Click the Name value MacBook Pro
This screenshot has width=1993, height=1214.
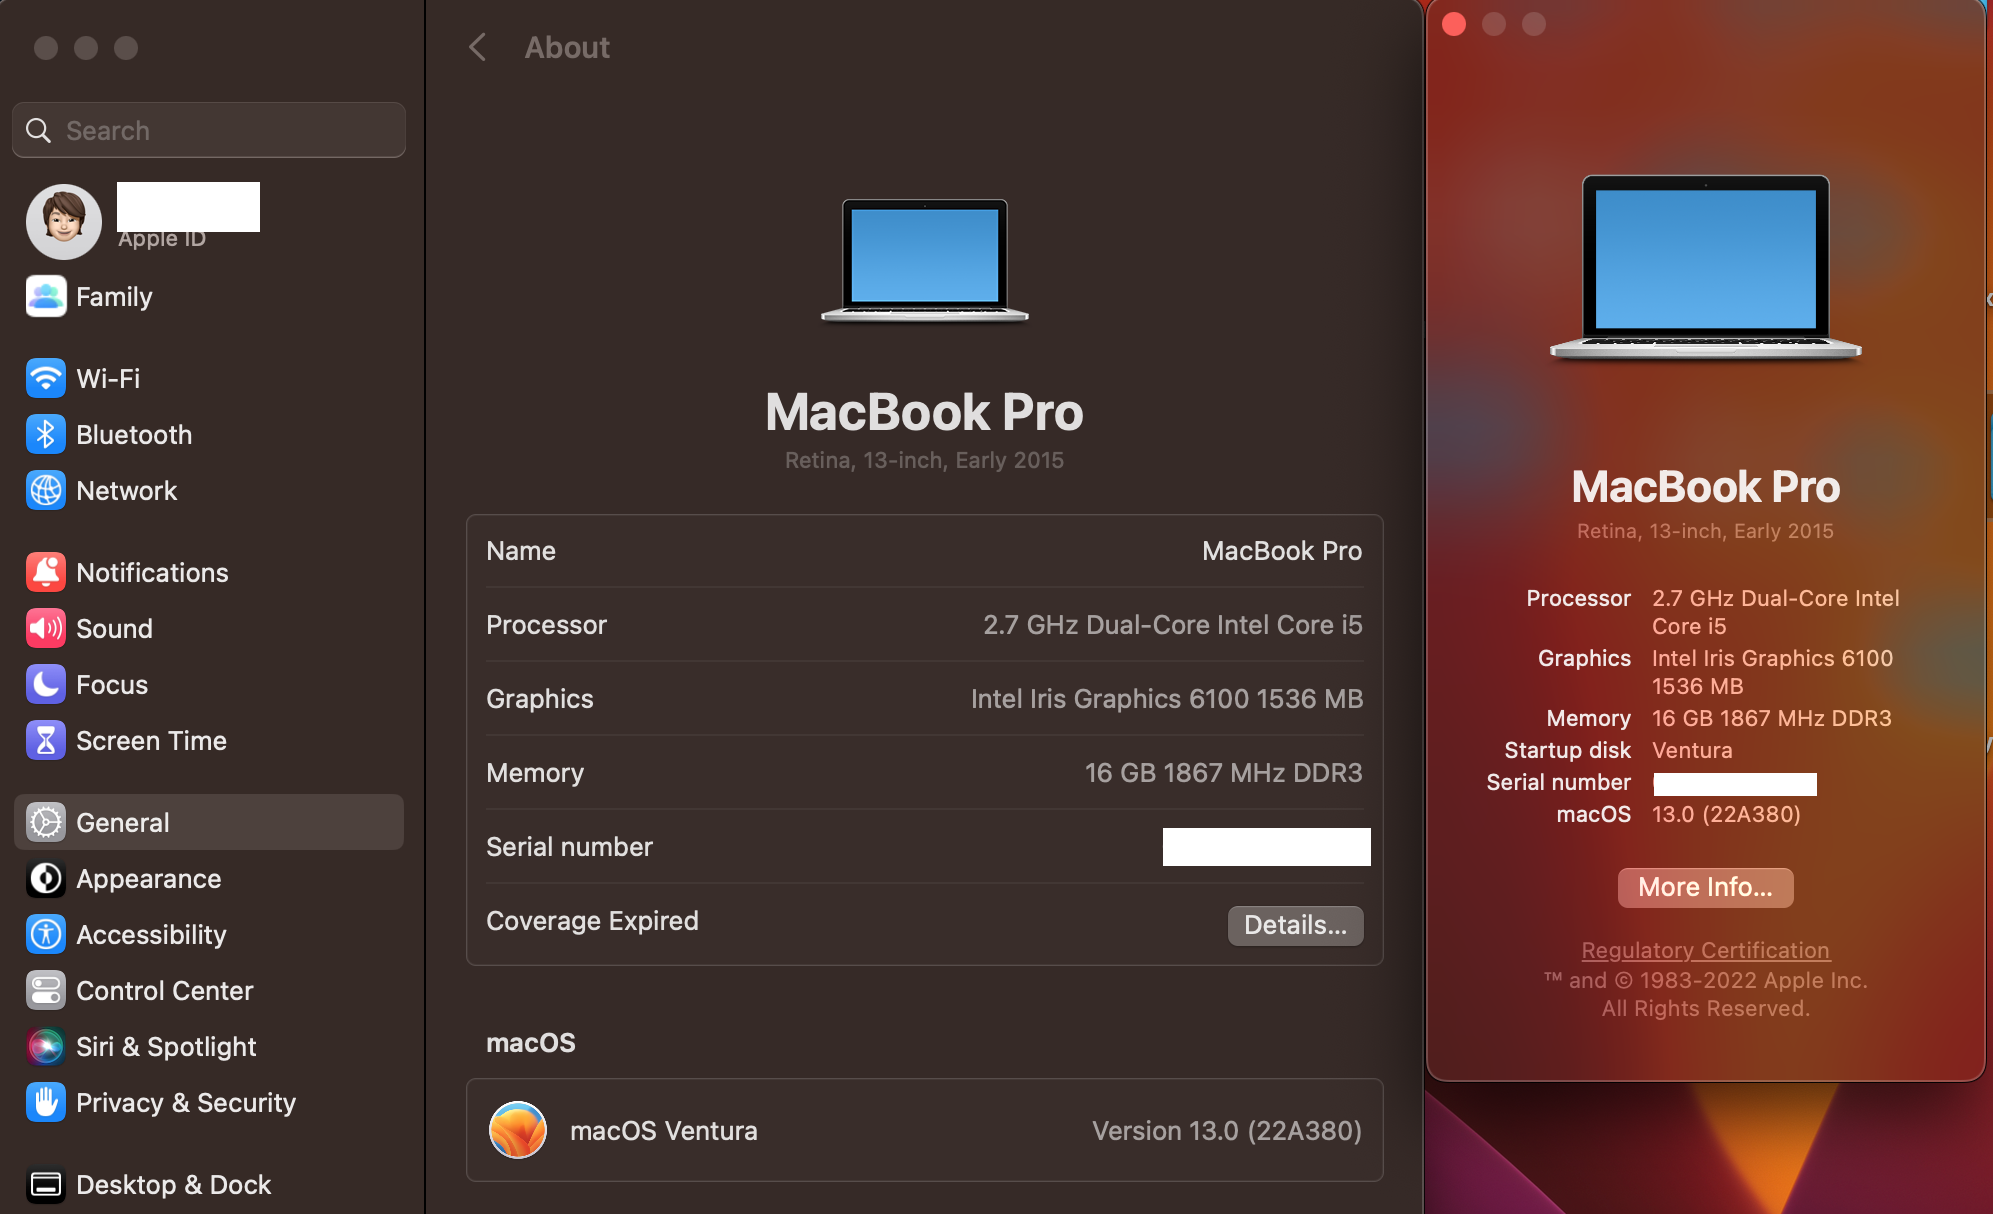tap(1282, 551)
